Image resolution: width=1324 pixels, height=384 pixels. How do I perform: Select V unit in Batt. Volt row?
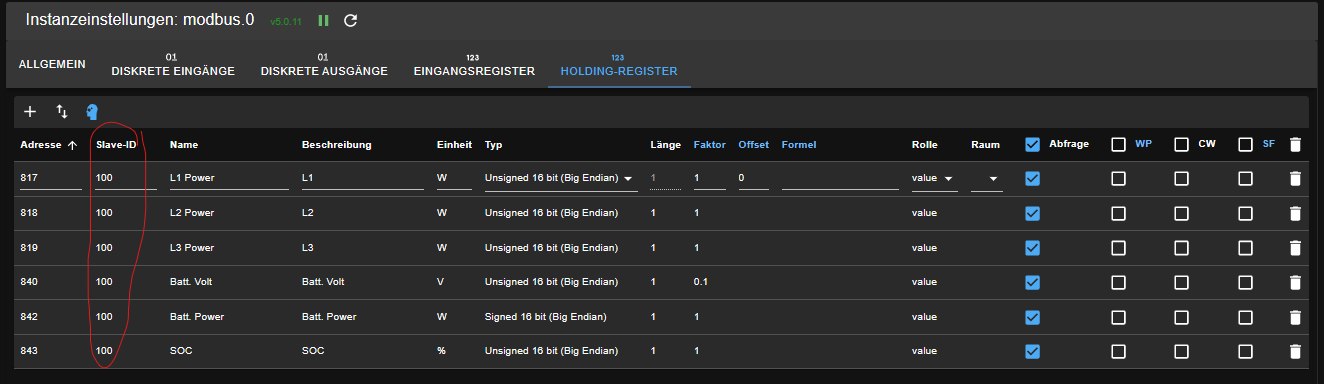tap(440, 282)
